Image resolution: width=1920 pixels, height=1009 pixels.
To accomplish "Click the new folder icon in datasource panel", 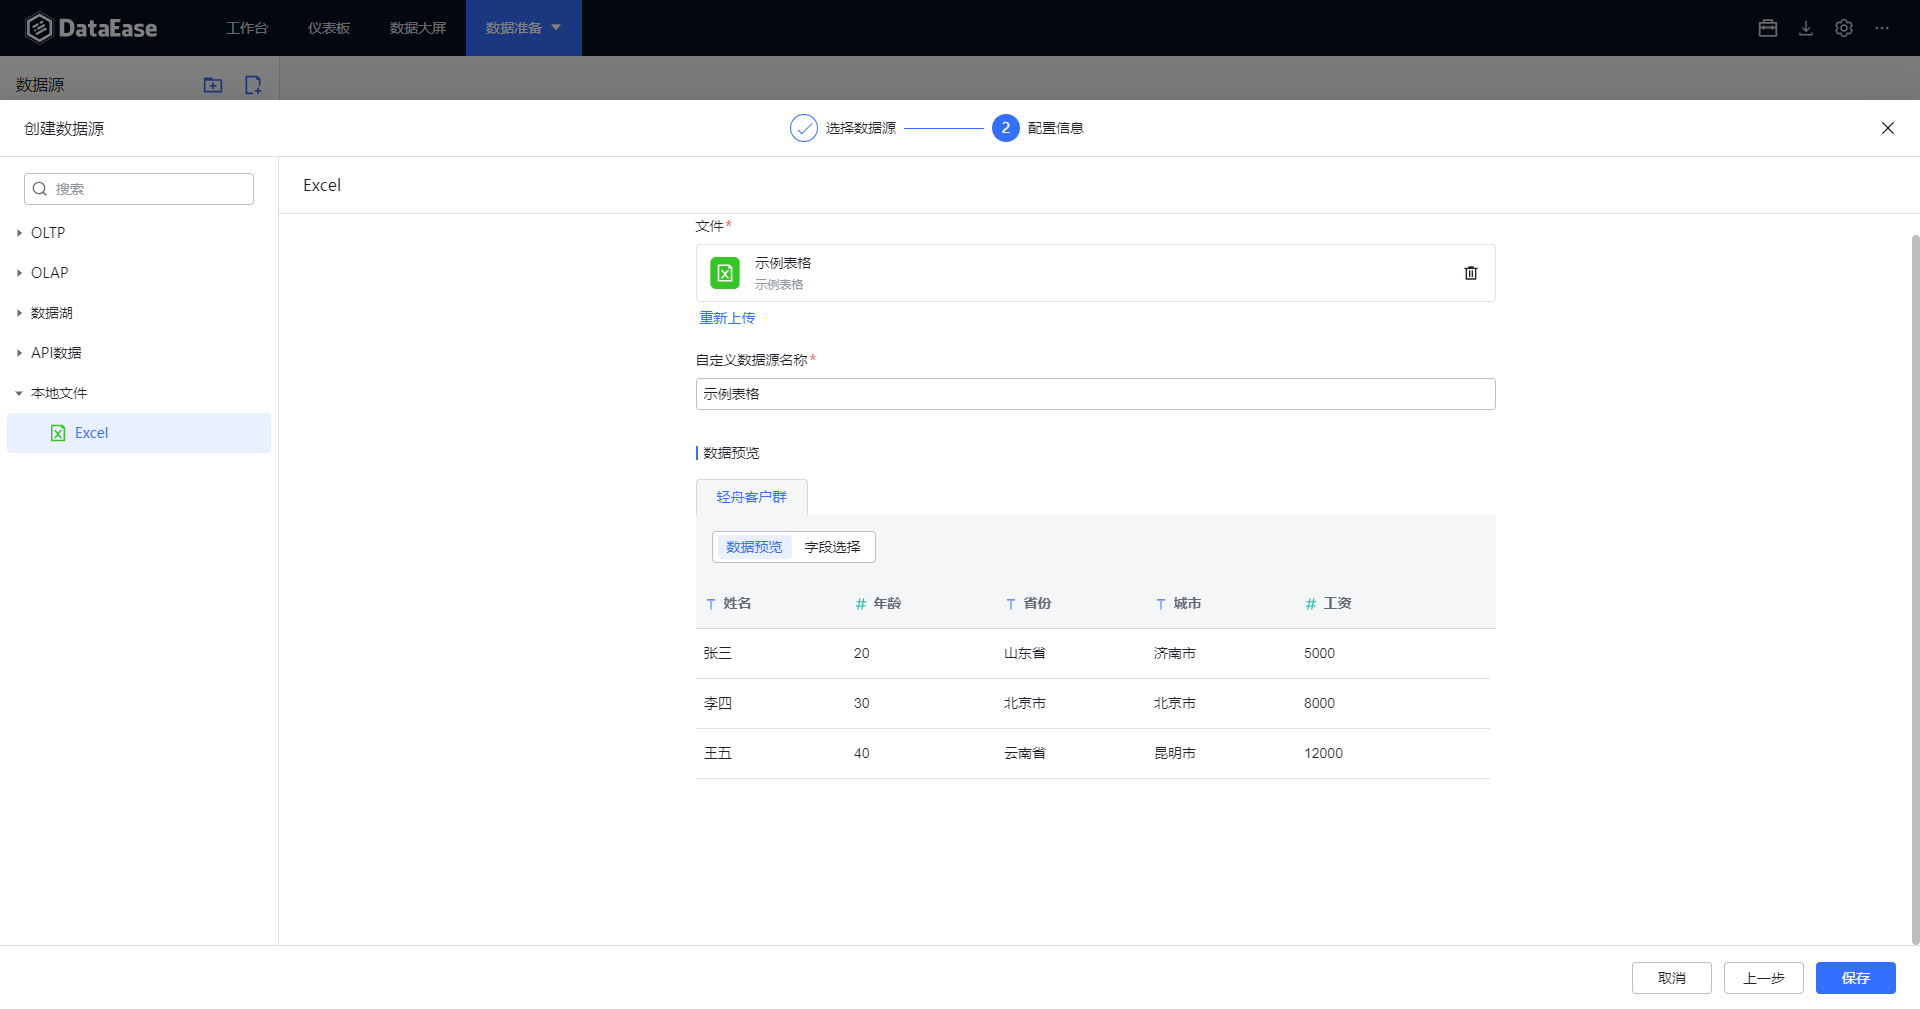I will (x=213, y=85).
